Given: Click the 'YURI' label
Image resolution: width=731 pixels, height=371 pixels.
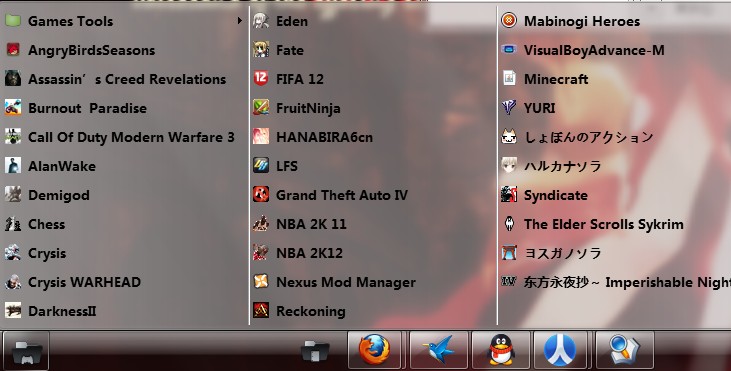Looking at the screenshot, I should (539, 108).
